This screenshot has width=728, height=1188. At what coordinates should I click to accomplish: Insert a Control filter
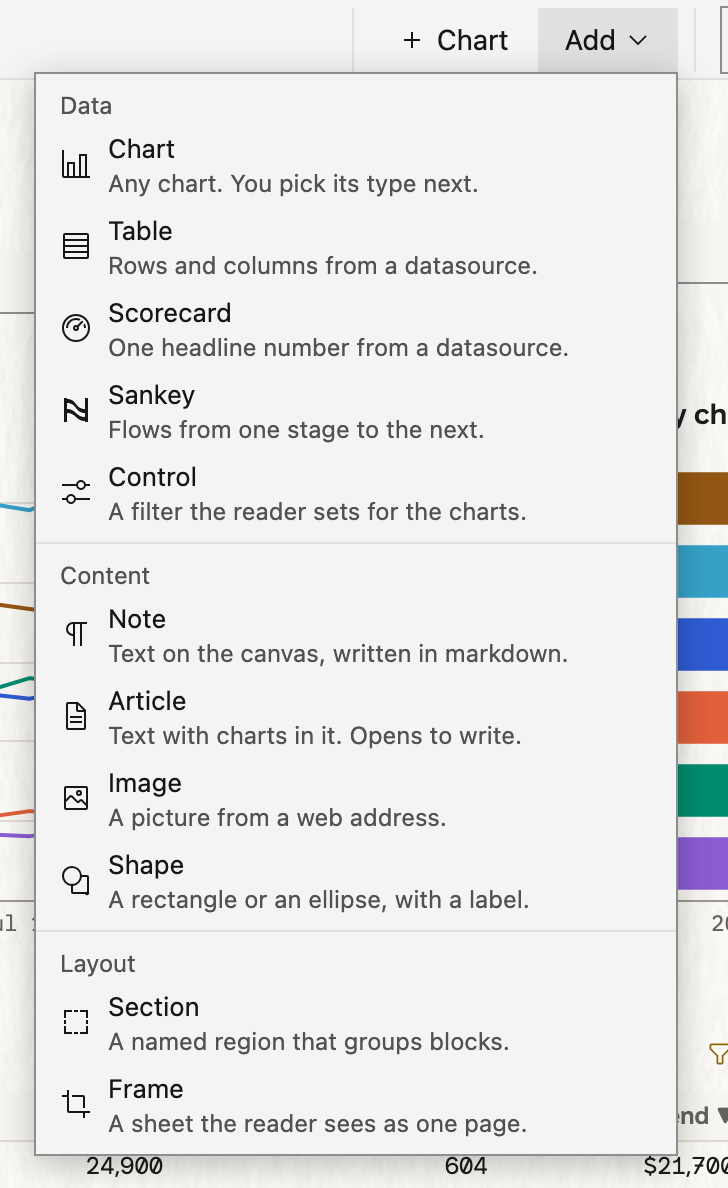[x=356, y=492]
